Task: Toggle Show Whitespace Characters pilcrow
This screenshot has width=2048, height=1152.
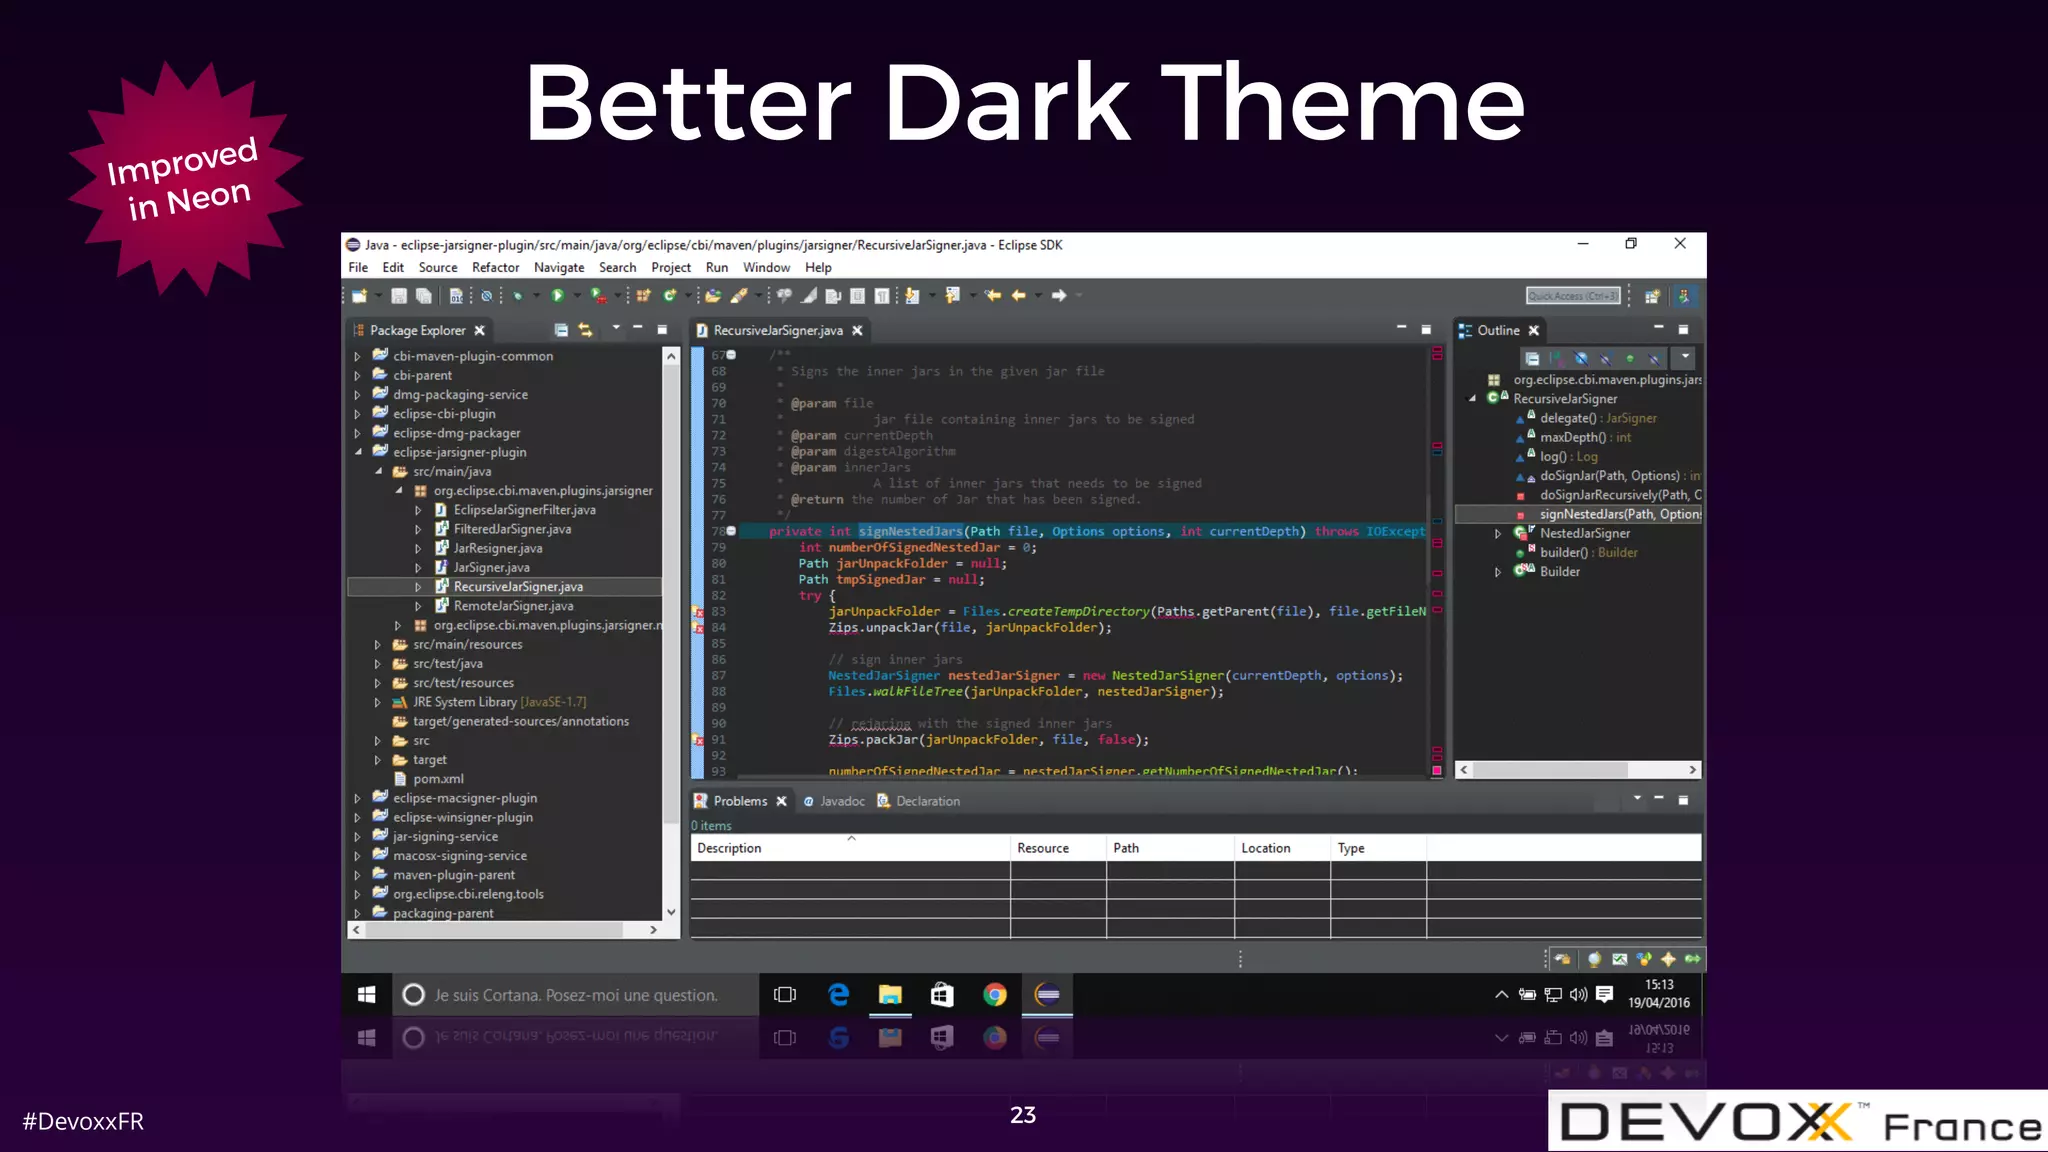Action: (881, 296)
